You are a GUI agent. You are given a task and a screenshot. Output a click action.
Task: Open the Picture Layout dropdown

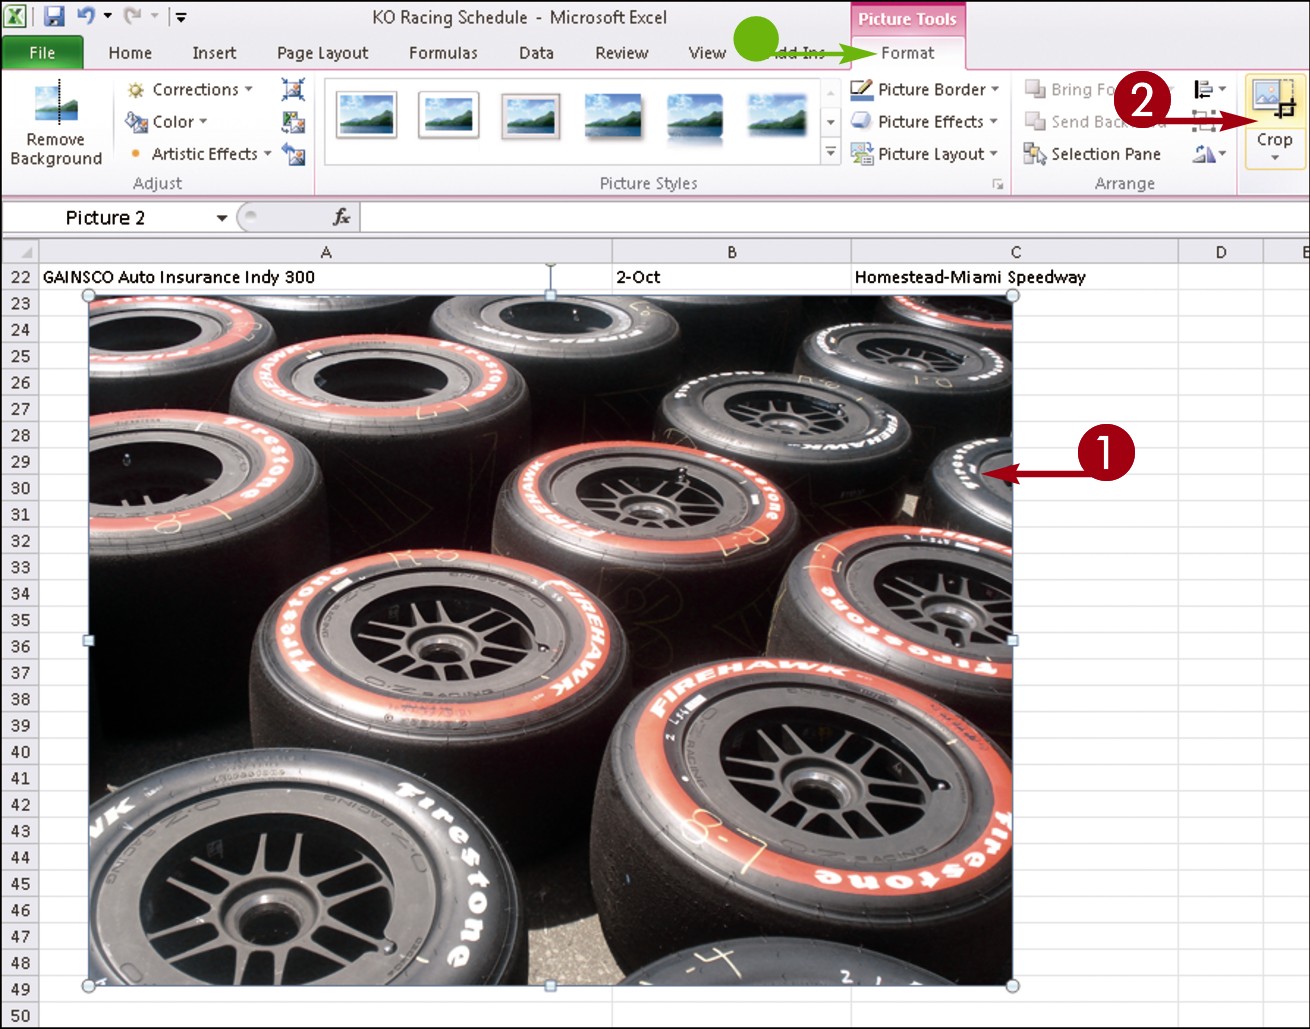pyautogui.click(x=925, y=153)
